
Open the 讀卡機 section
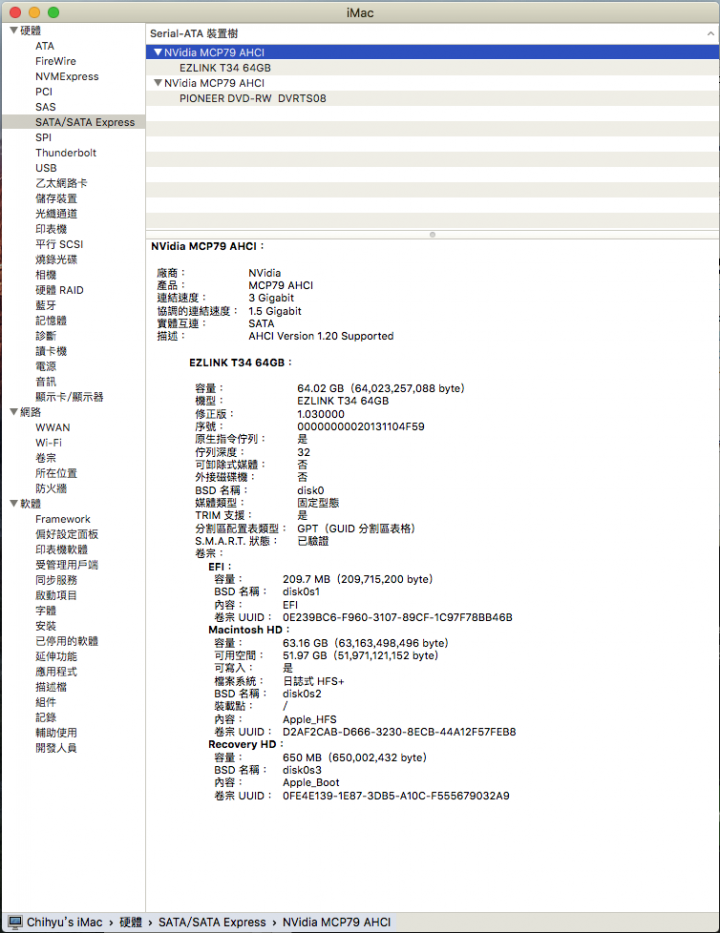pos(51,351)
